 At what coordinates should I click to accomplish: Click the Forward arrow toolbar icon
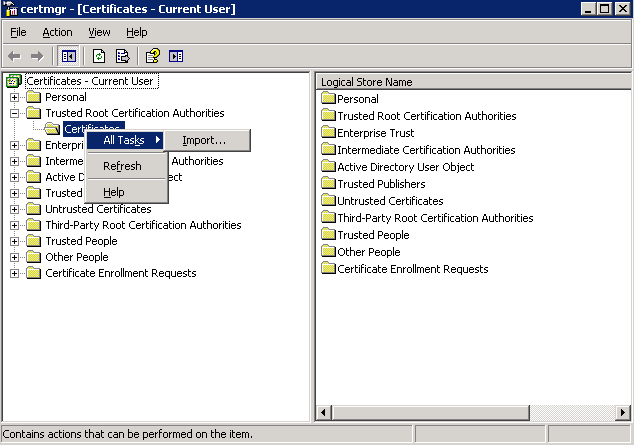[37, 56]
